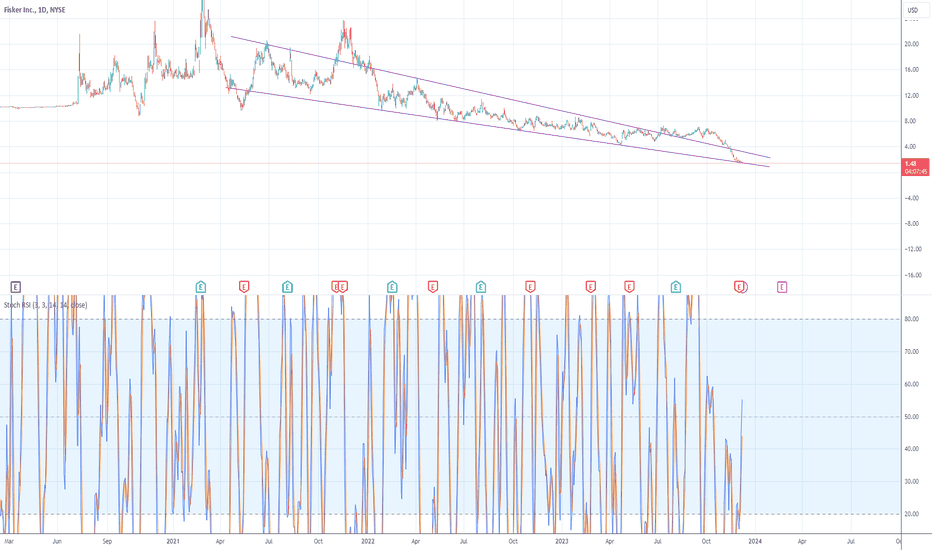Open the teal earnings marker in August 2021

[x=287, y=287]
